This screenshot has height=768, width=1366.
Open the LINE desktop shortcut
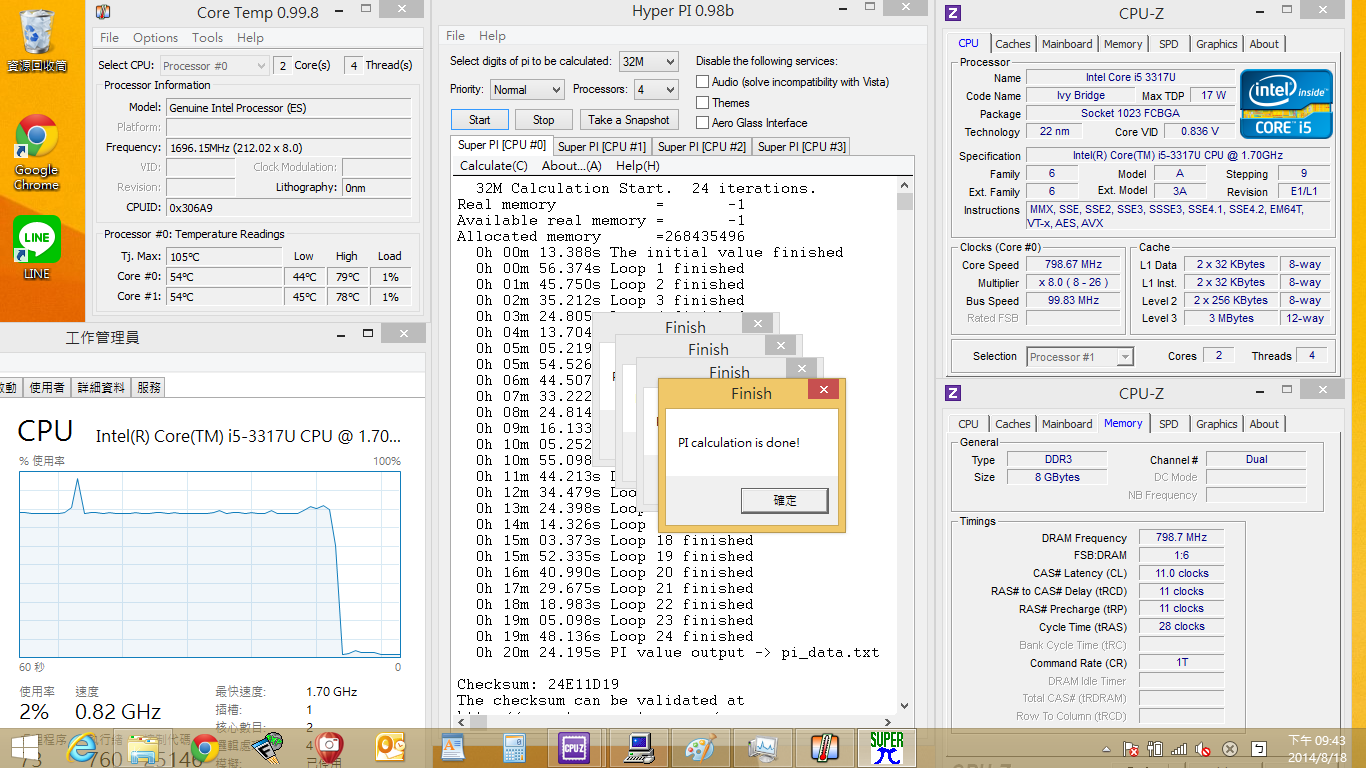[37, 248]
